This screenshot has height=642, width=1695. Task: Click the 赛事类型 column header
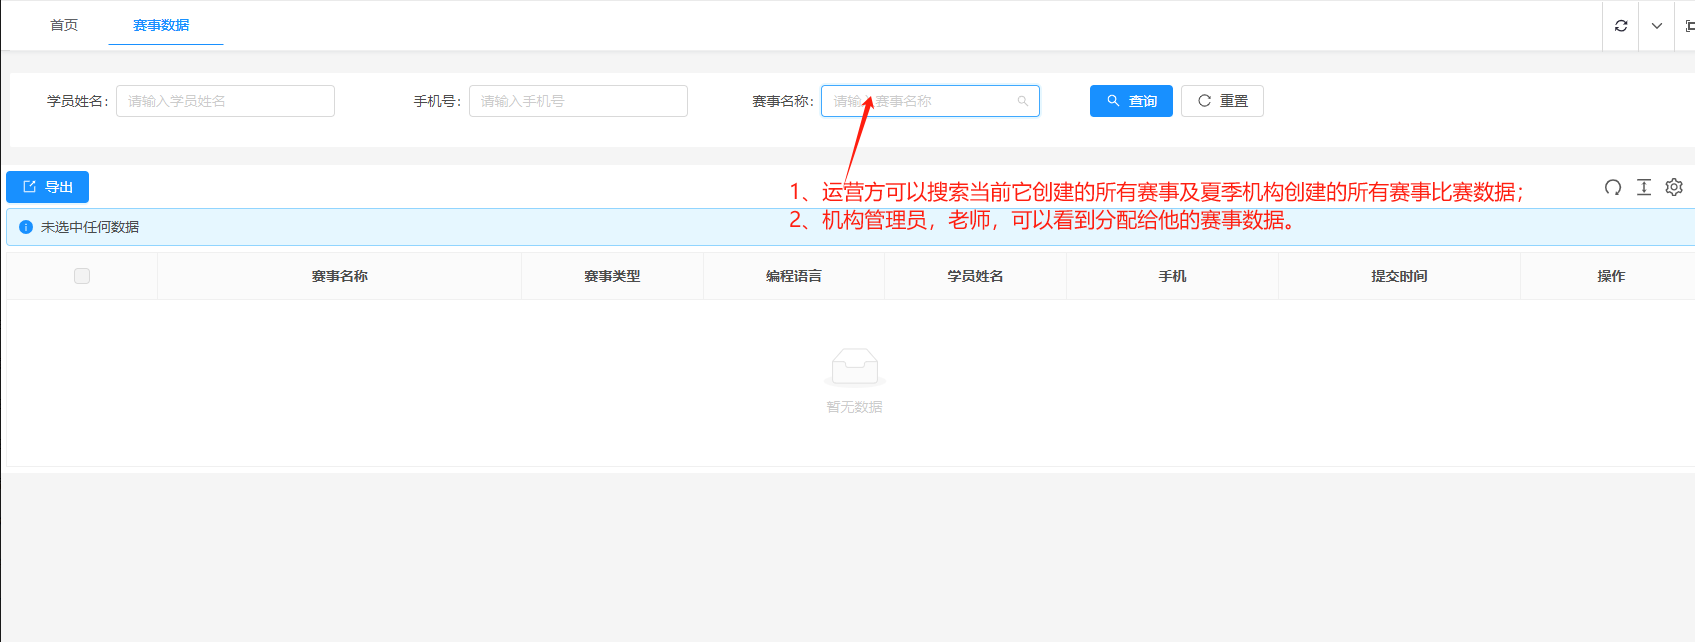pyautogui.click(x=612, y=276)
